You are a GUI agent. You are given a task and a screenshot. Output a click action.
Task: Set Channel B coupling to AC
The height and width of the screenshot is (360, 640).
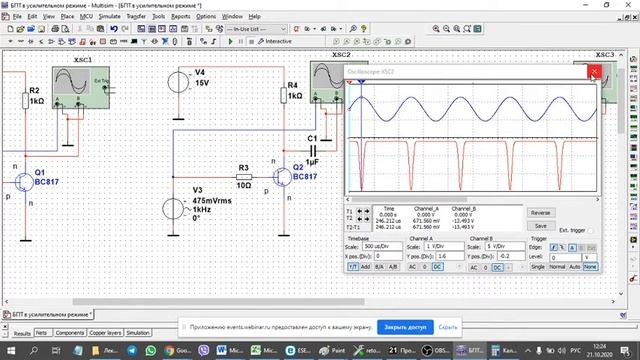pyautogui.click(x=473, y=267)
